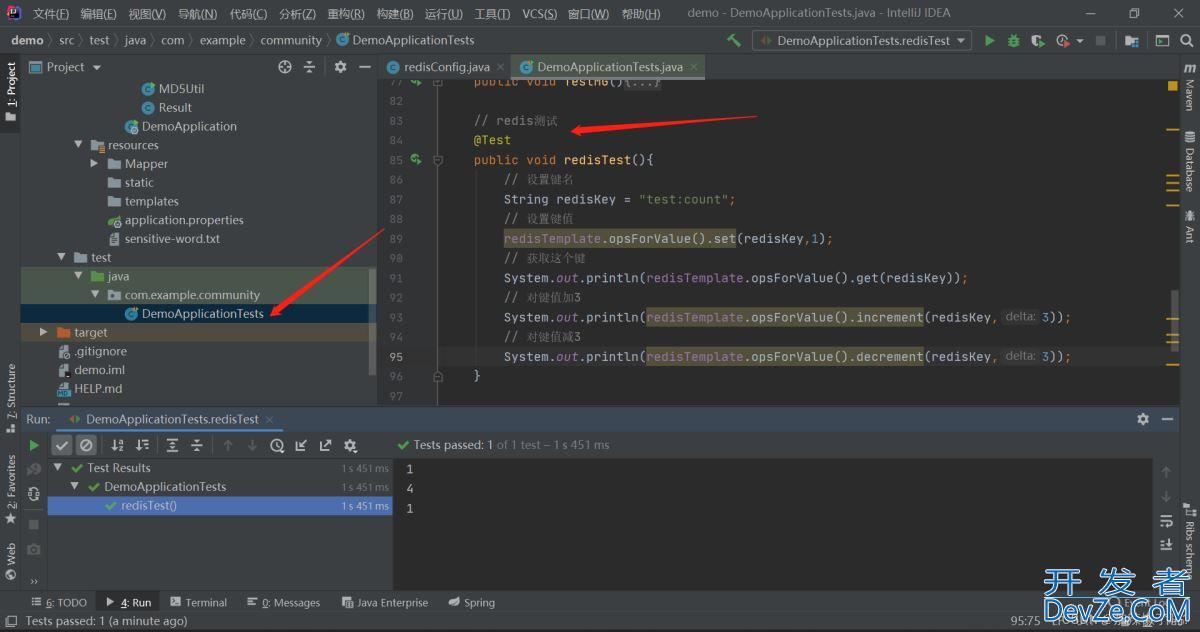The image size is (1200, 632).
Task: Switch to redisConfig.java editor tab
Action: click(445, 67)
